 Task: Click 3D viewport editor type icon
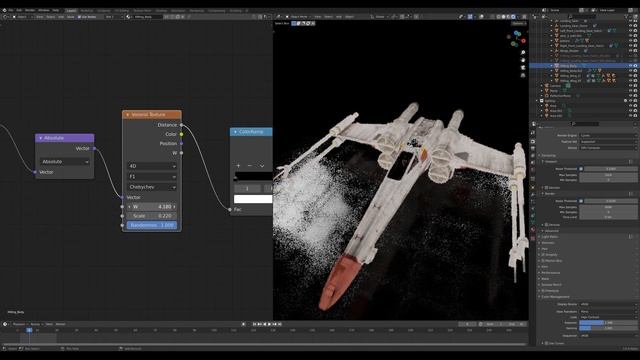[278, 17]
